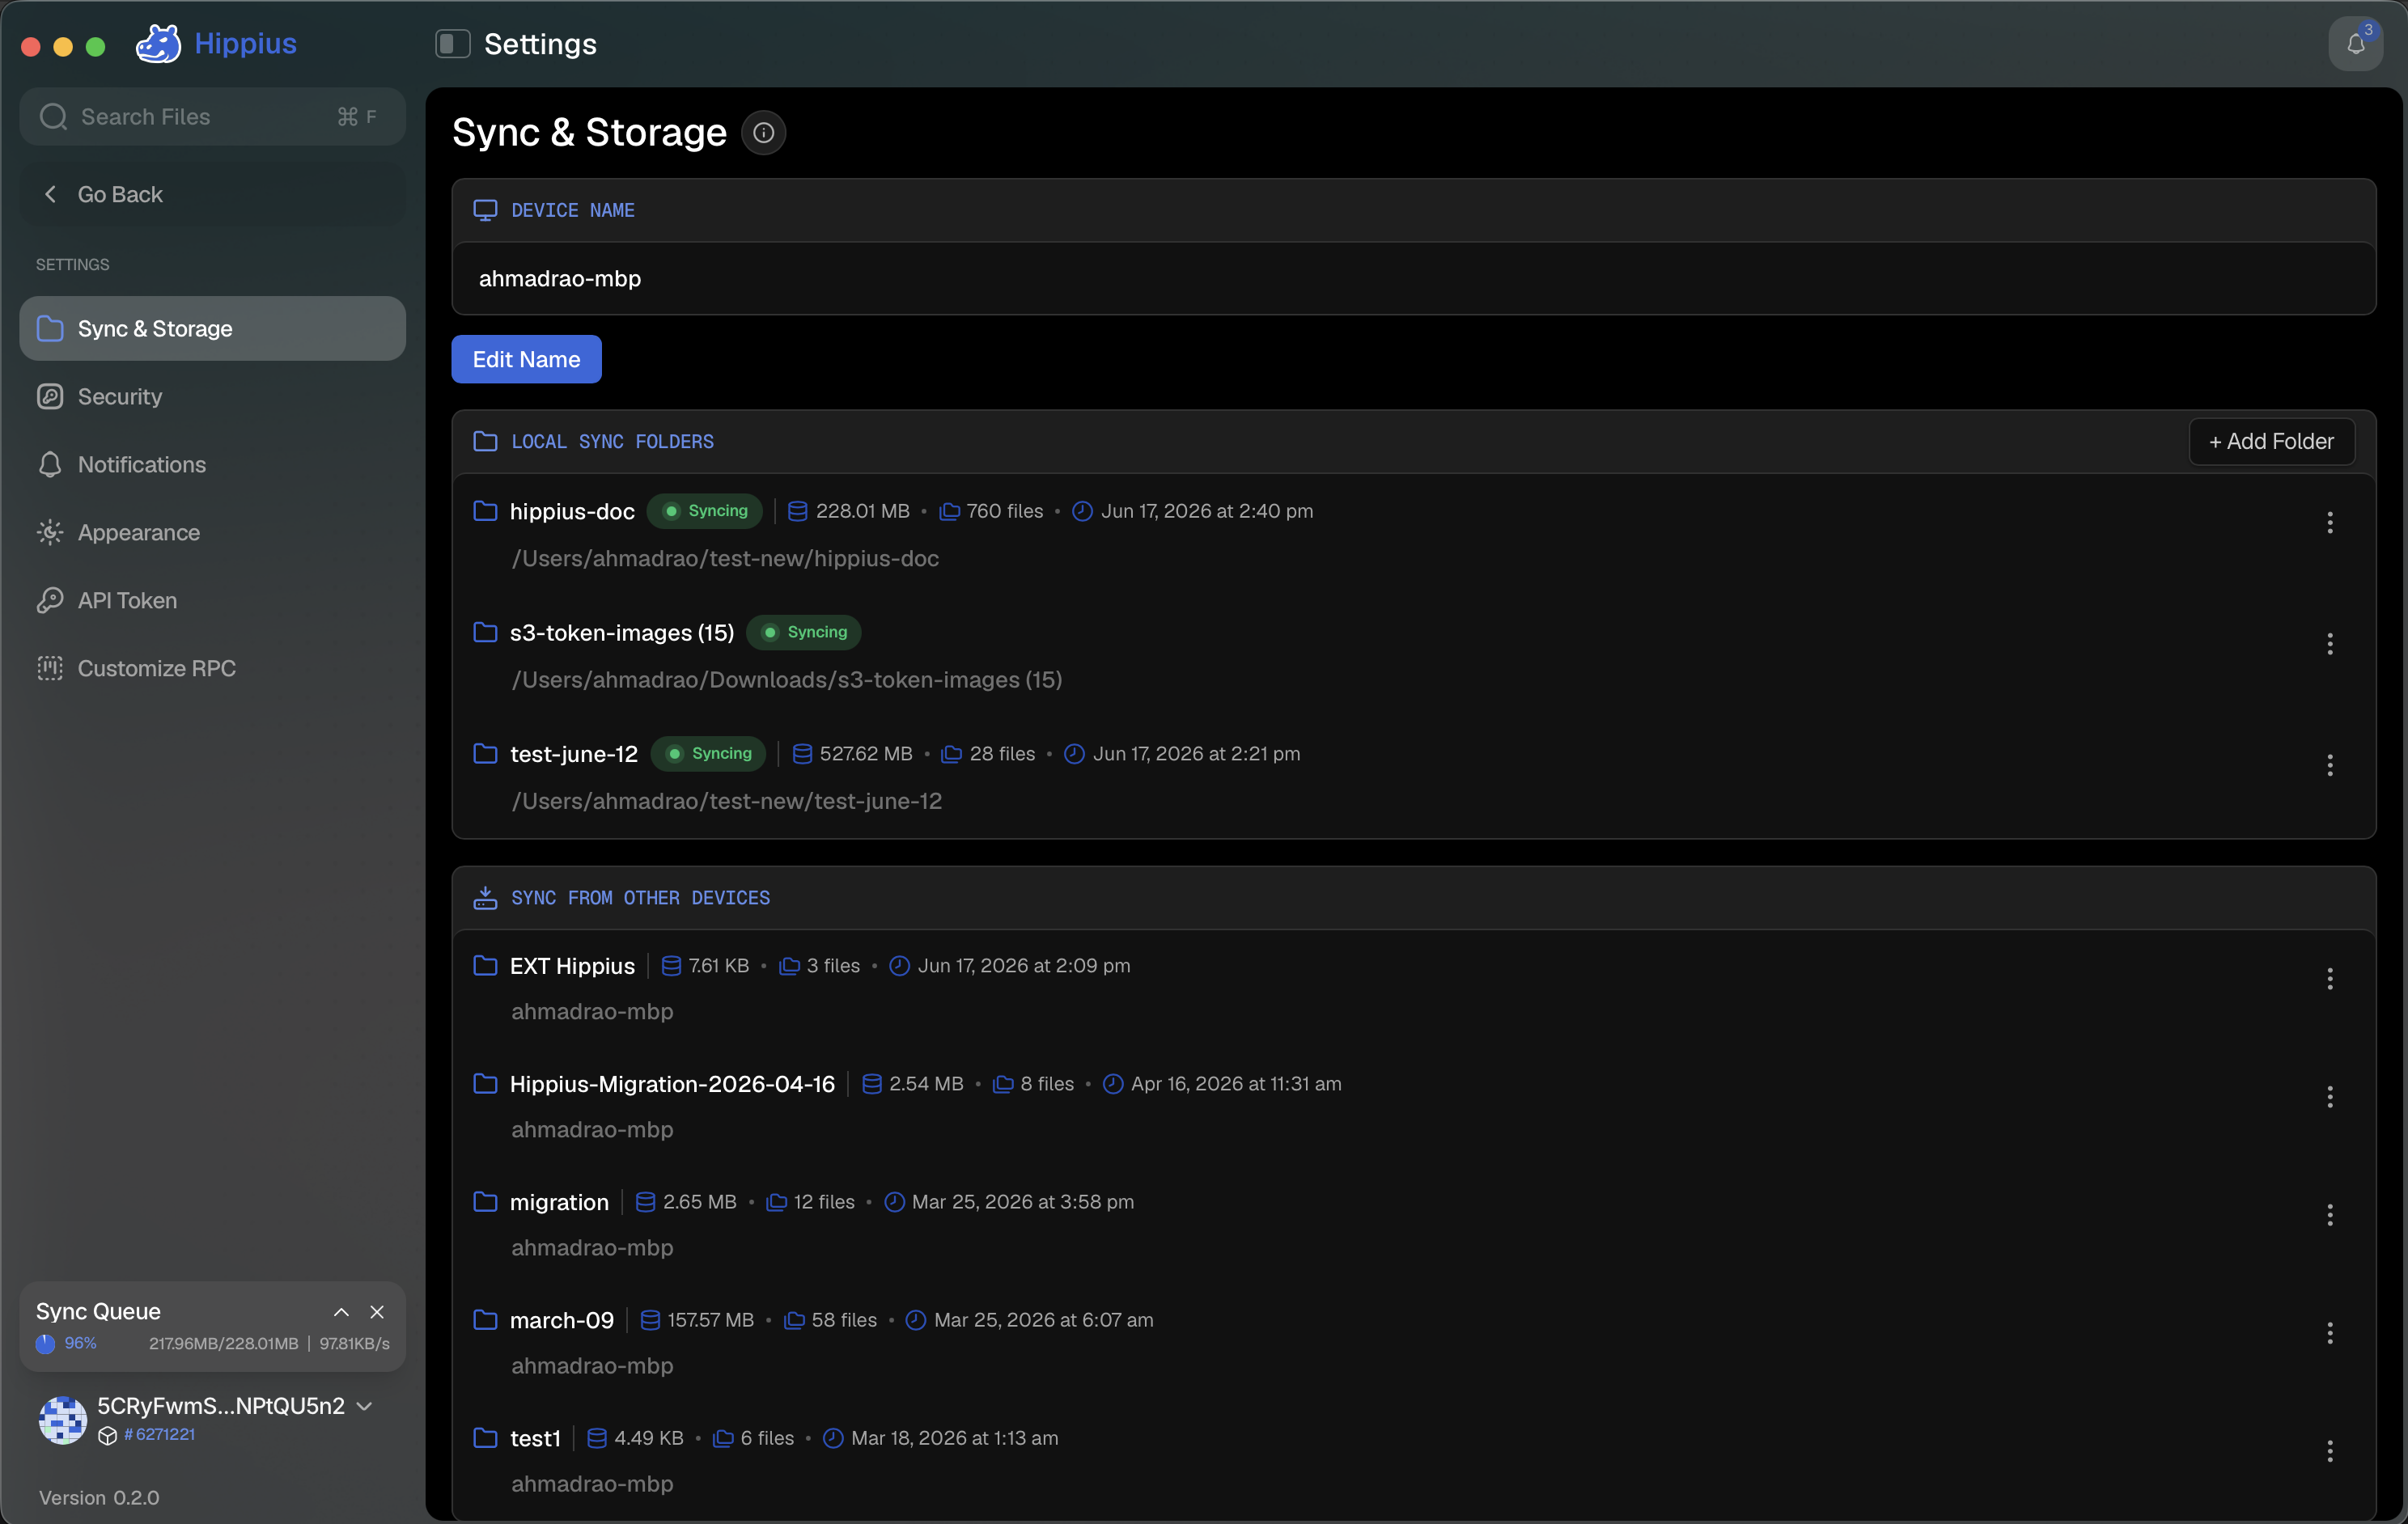Click the folder icon of test-june-12
2408x1524 pixels.
[x=485, y=753]
